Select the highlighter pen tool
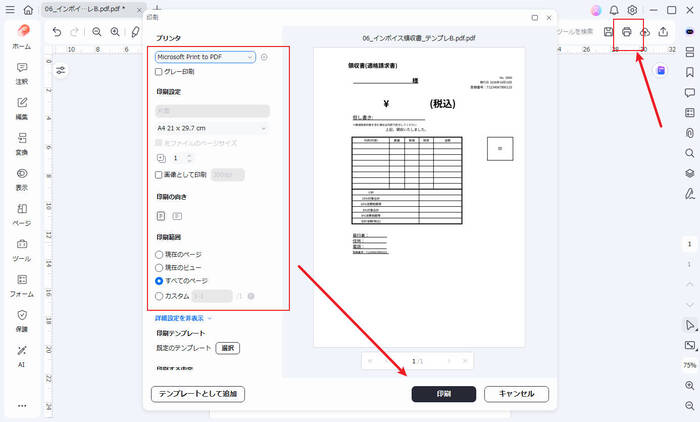Viewport: 700px width, 422px height. 135,32
